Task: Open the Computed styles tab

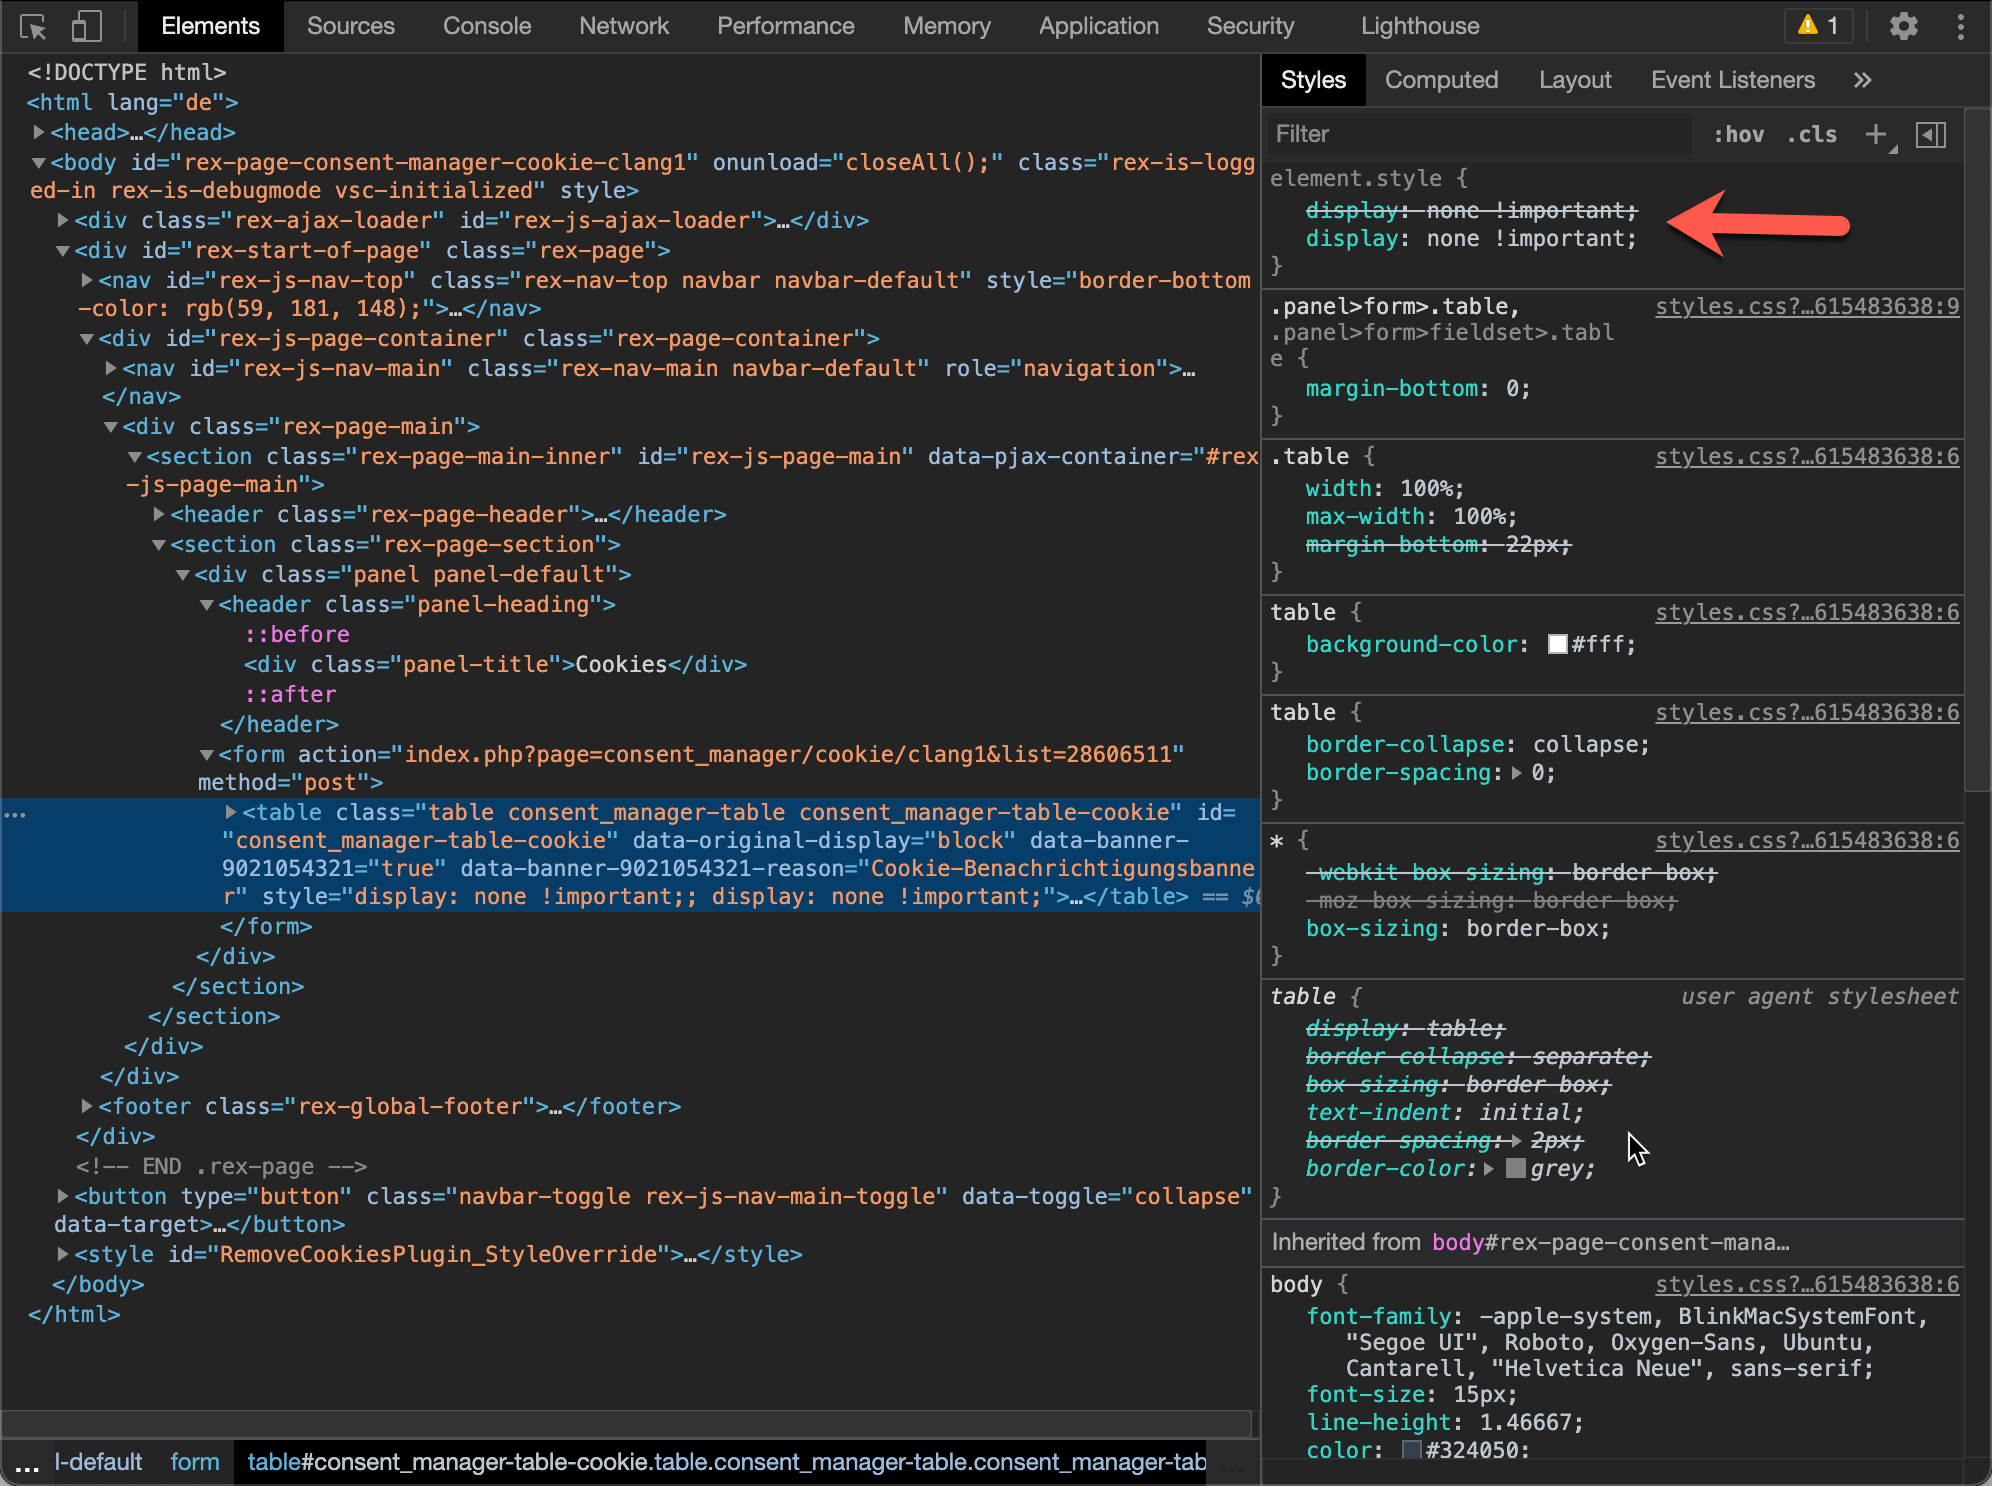Action: pos(1441,80)
